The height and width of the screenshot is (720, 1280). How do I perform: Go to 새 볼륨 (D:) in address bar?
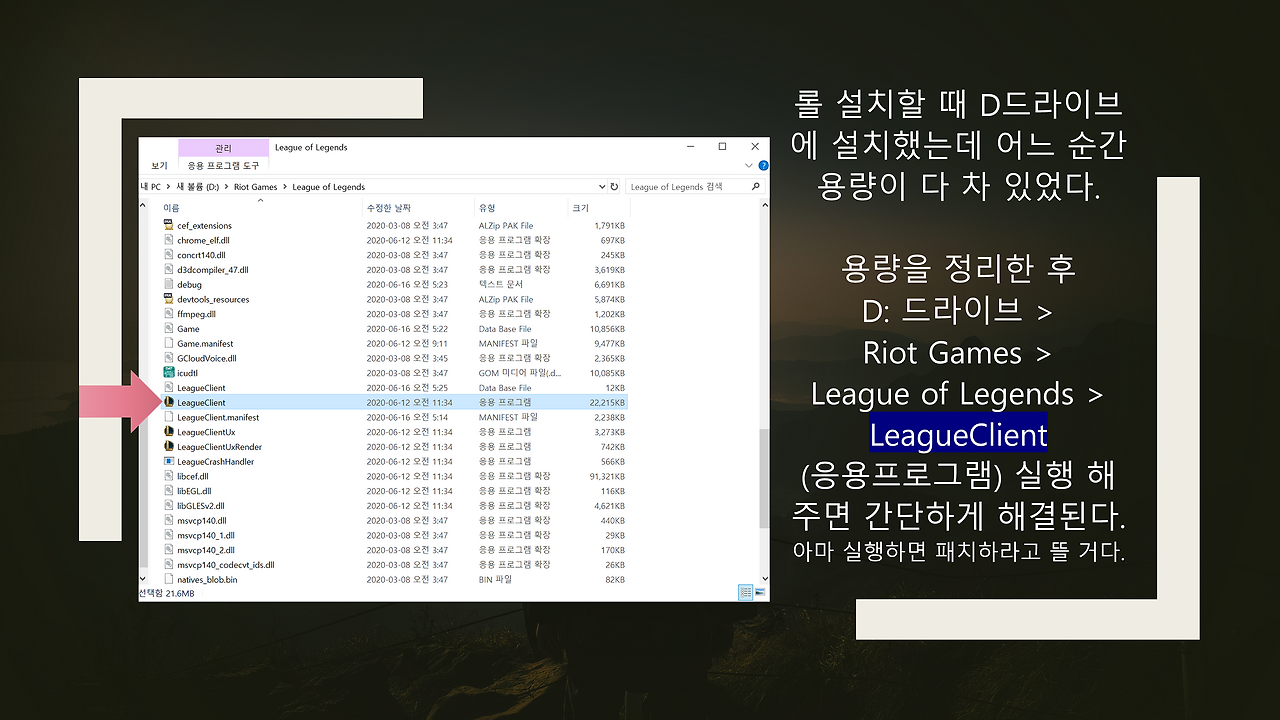pos(198,187)
